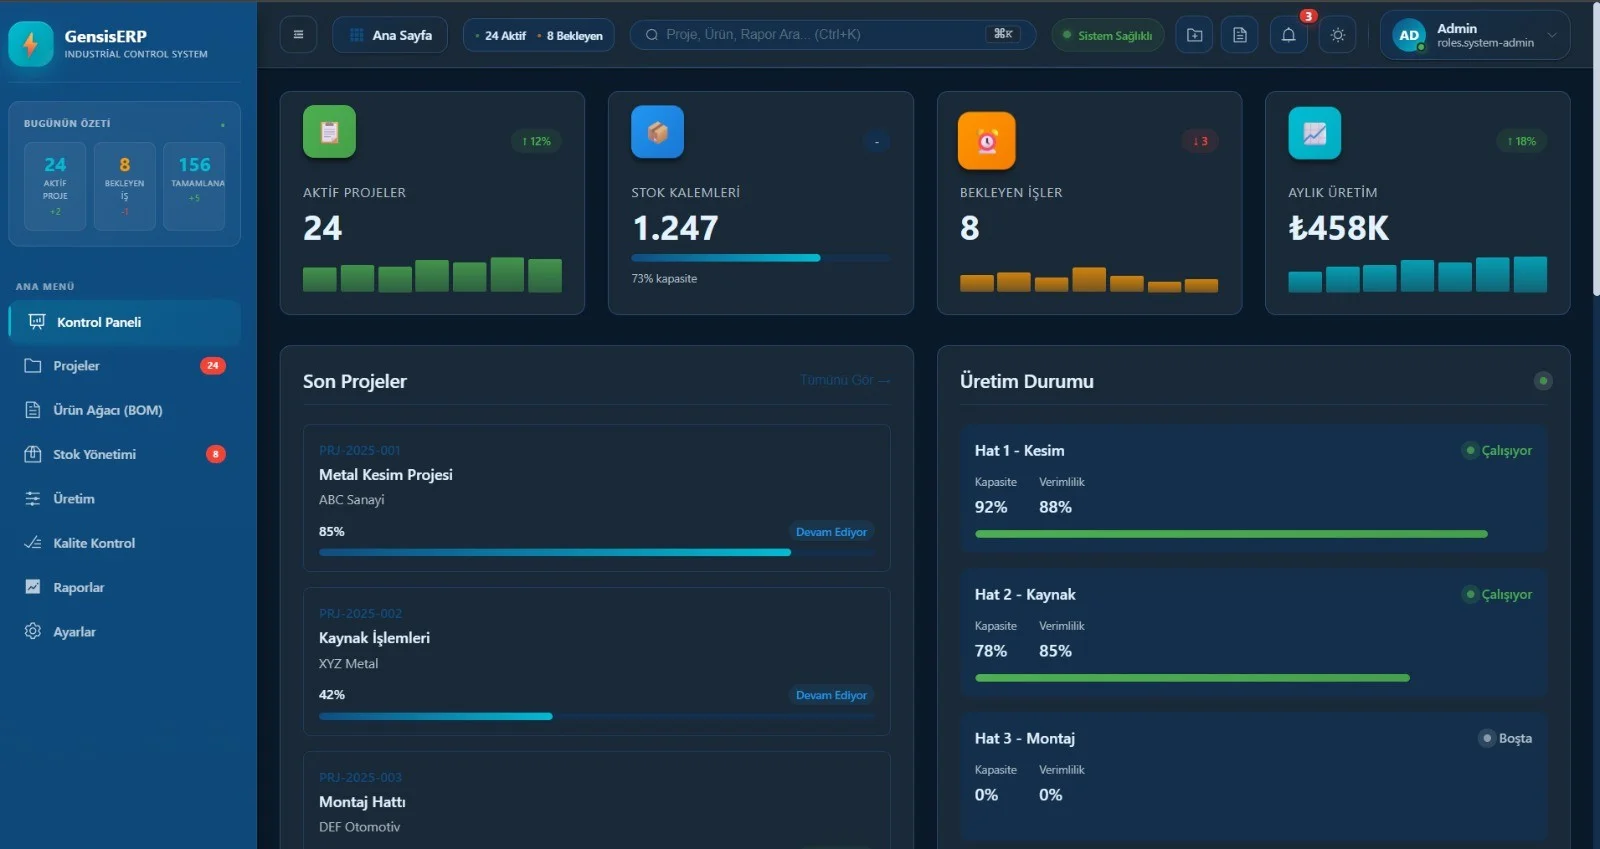This screenshot has width=1600, height=849.
Task: Click the Sistem Sağlıklı status badge
Action: 1107,35
